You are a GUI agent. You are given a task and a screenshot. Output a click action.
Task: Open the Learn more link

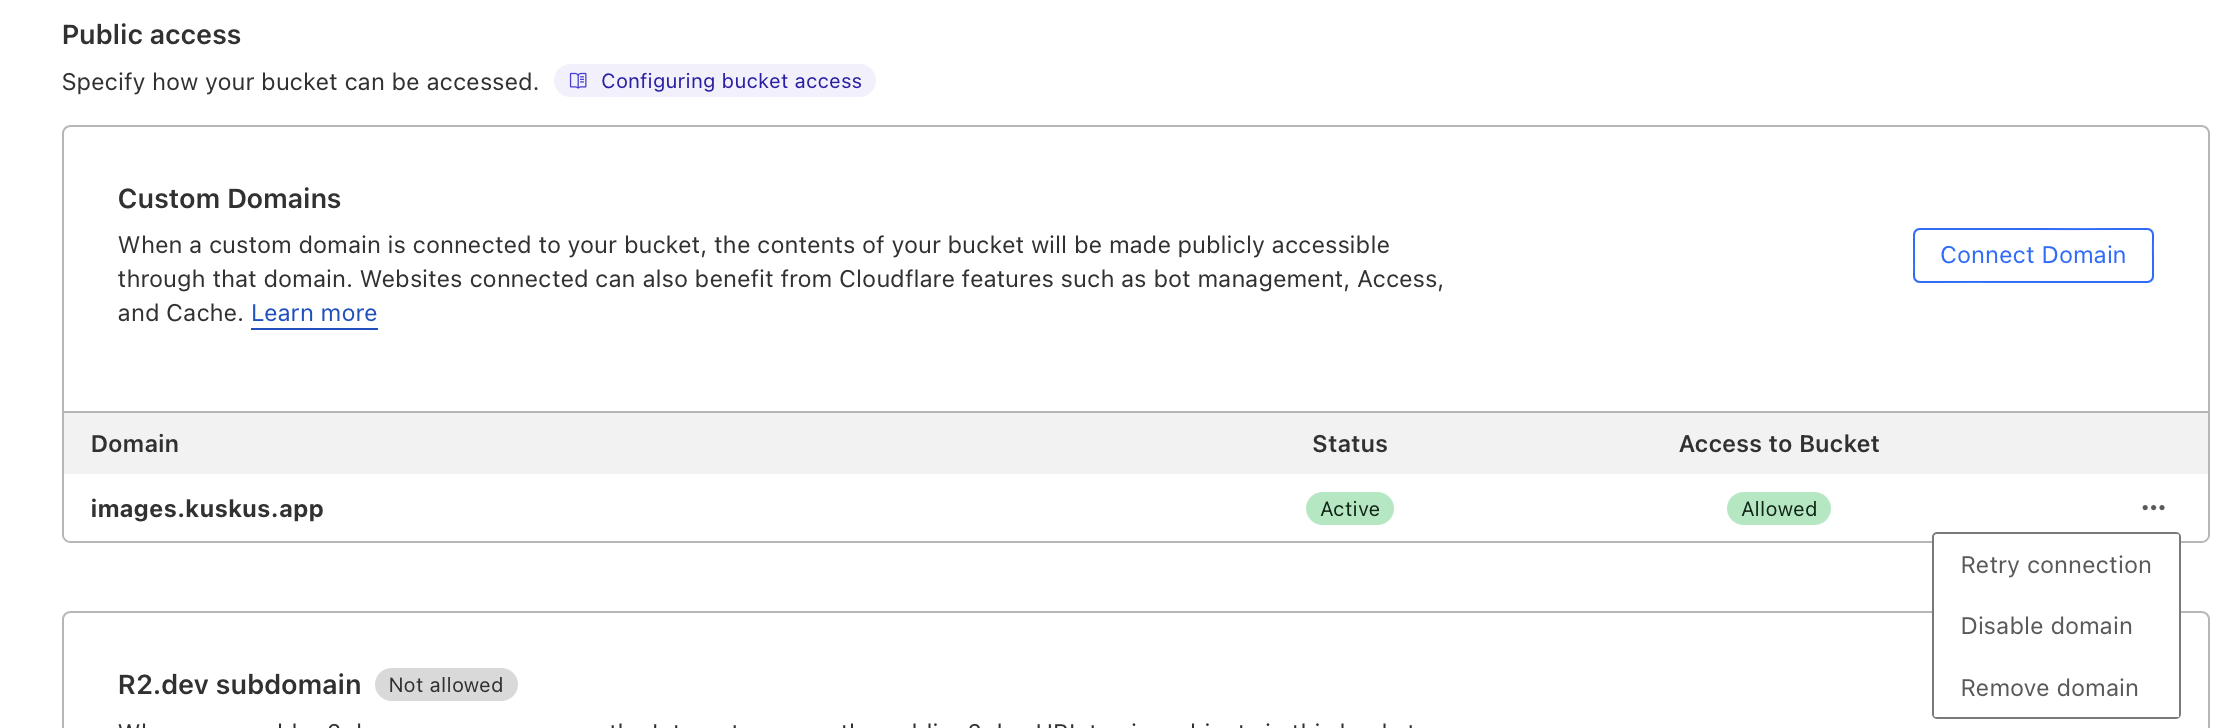coord(314,313)
